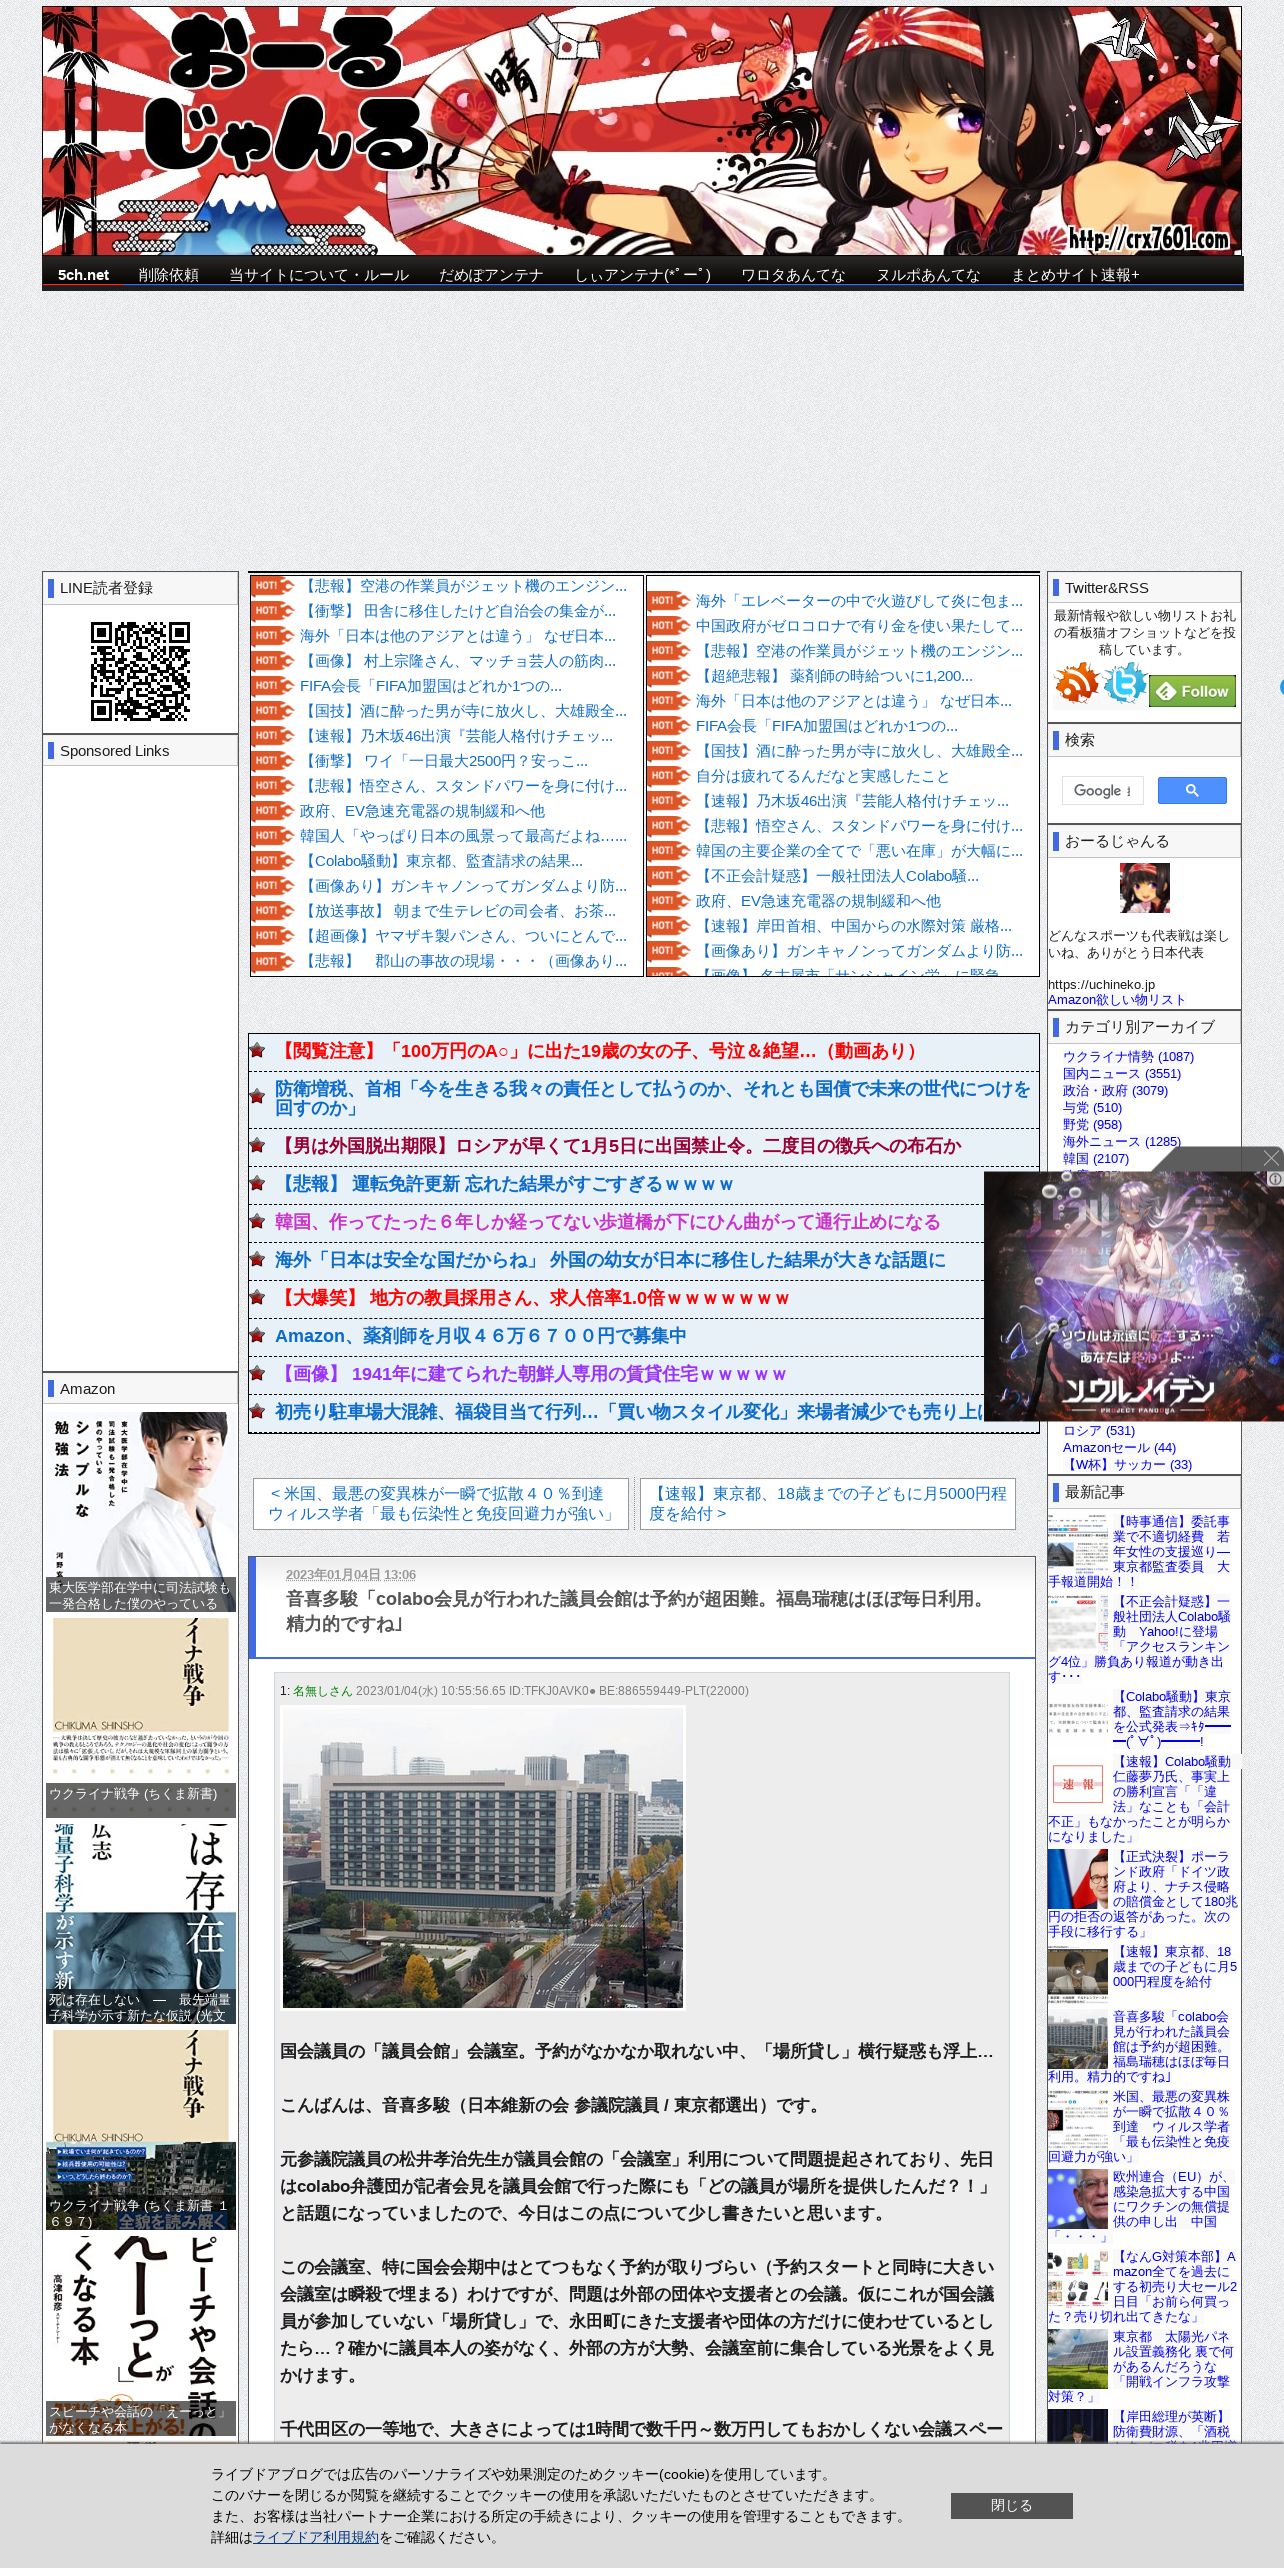
Task: Click star icon beside 閲覧注意 headline
Action: coord(257,1050)
